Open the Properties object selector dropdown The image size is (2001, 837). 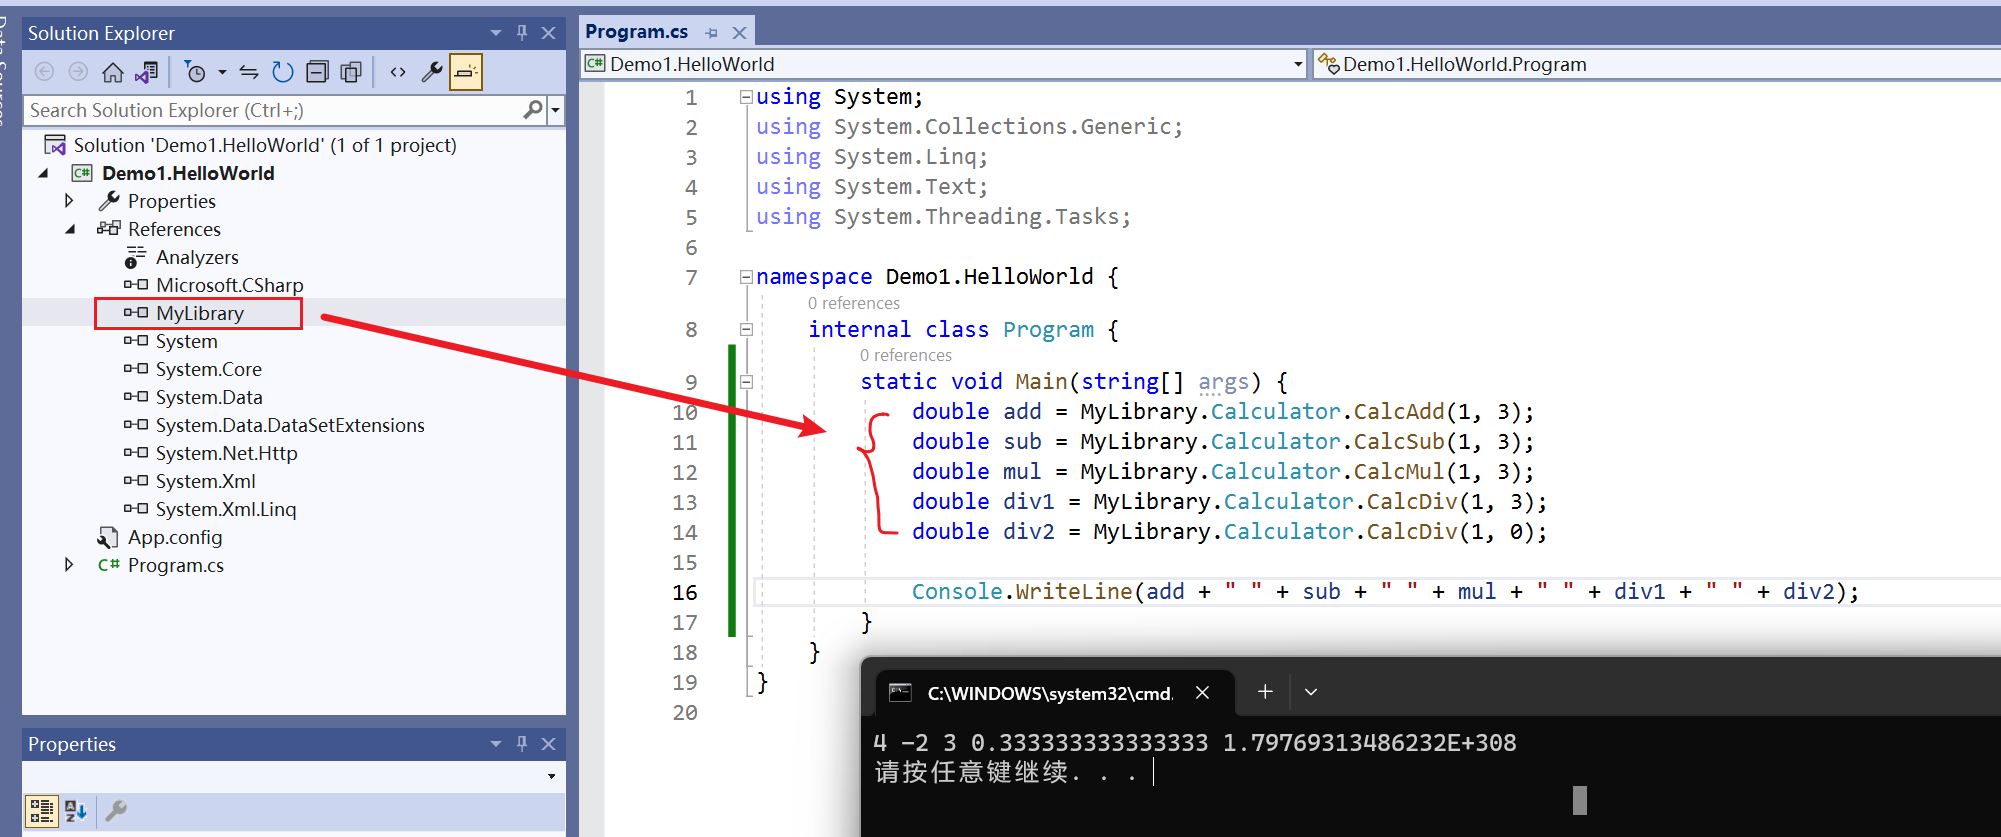(x=551, y=776)
